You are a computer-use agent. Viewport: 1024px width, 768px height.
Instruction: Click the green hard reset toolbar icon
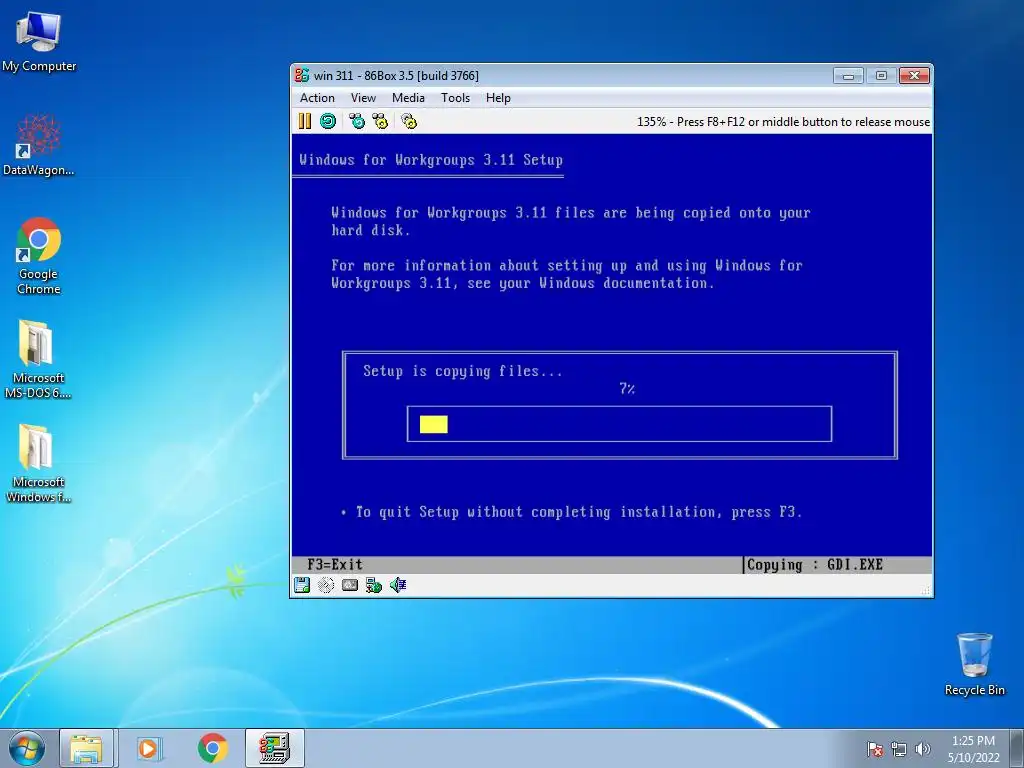(x=328, y=121)
